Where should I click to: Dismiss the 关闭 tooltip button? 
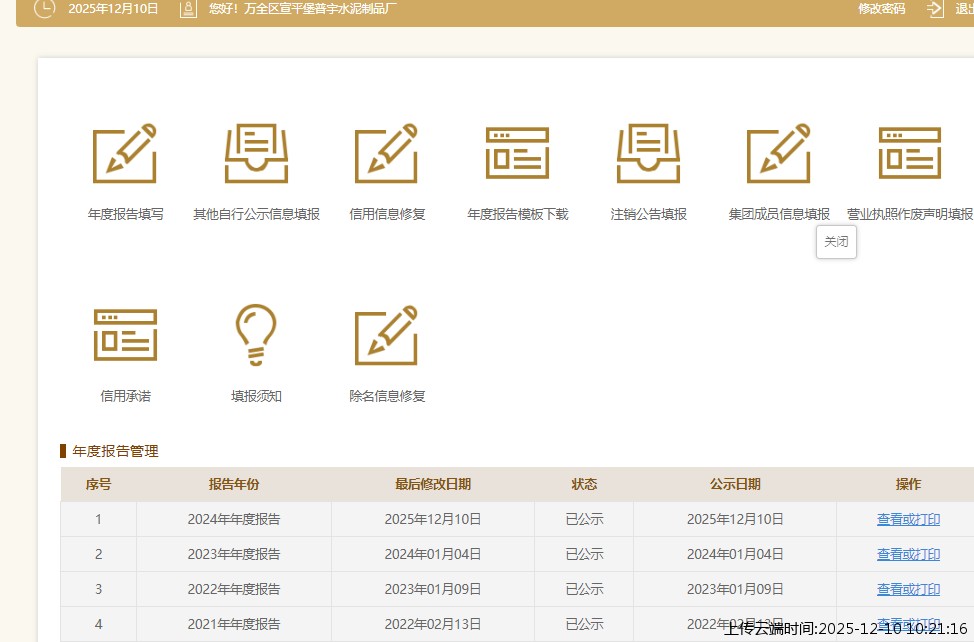(836, 242)
